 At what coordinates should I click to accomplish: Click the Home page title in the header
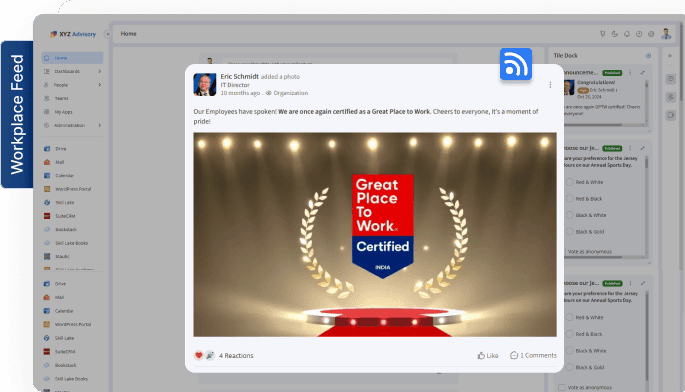coord(128,34)
